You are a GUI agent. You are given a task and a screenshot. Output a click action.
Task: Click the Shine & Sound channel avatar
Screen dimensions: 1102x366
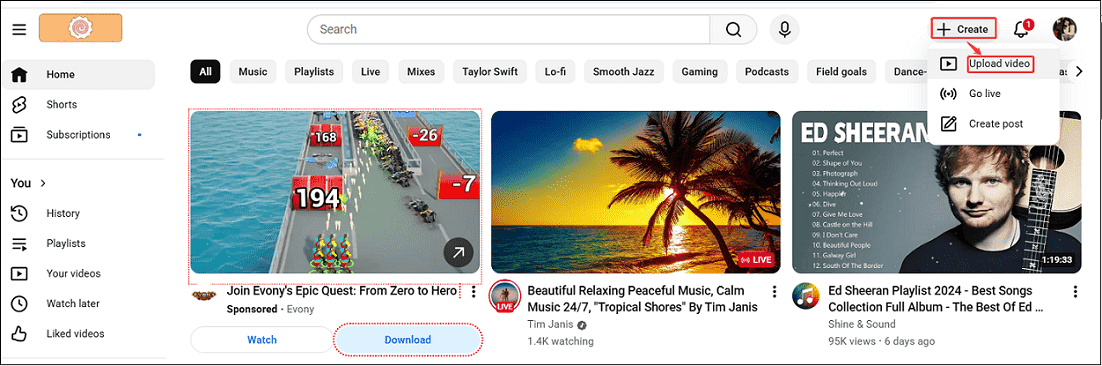pyautogui.click(x=805, y=296)
